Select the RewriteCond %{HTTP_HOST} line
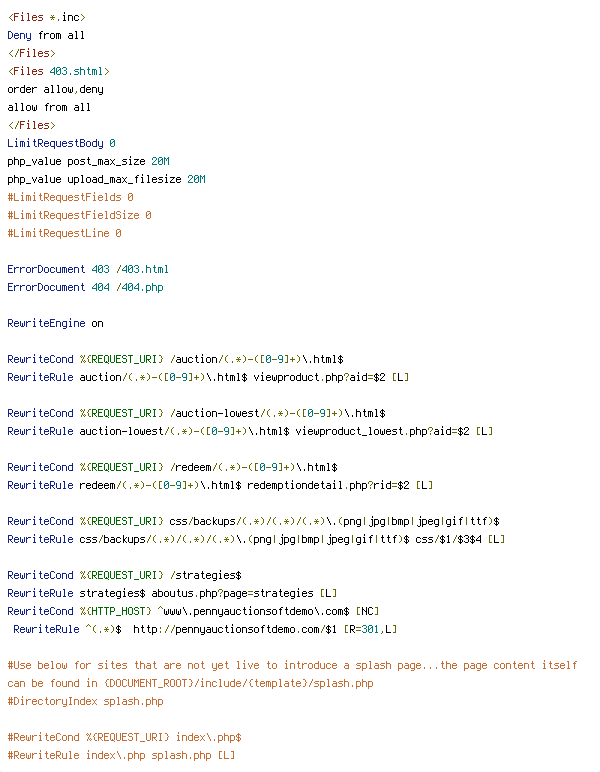600x772 pixels. click(x=193, y=611)
